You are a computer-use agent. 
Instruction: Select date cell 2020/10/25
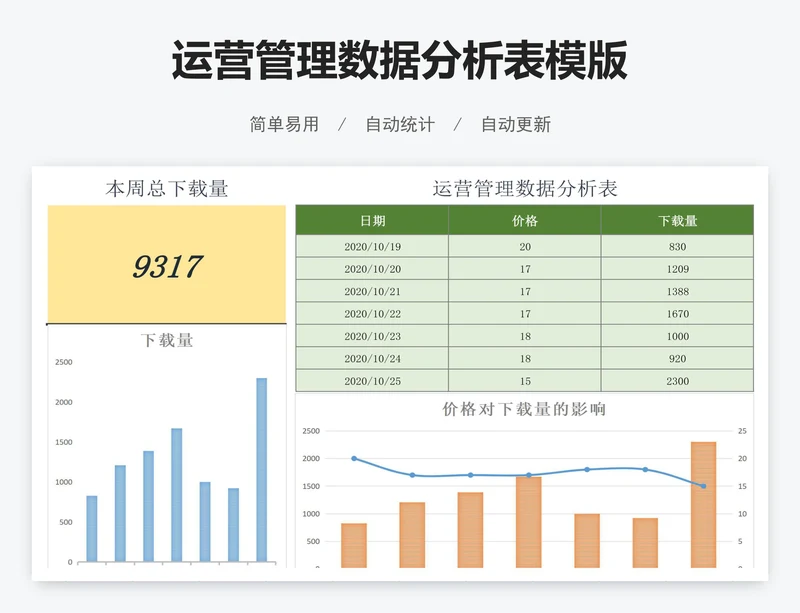(x=372, y=381)
